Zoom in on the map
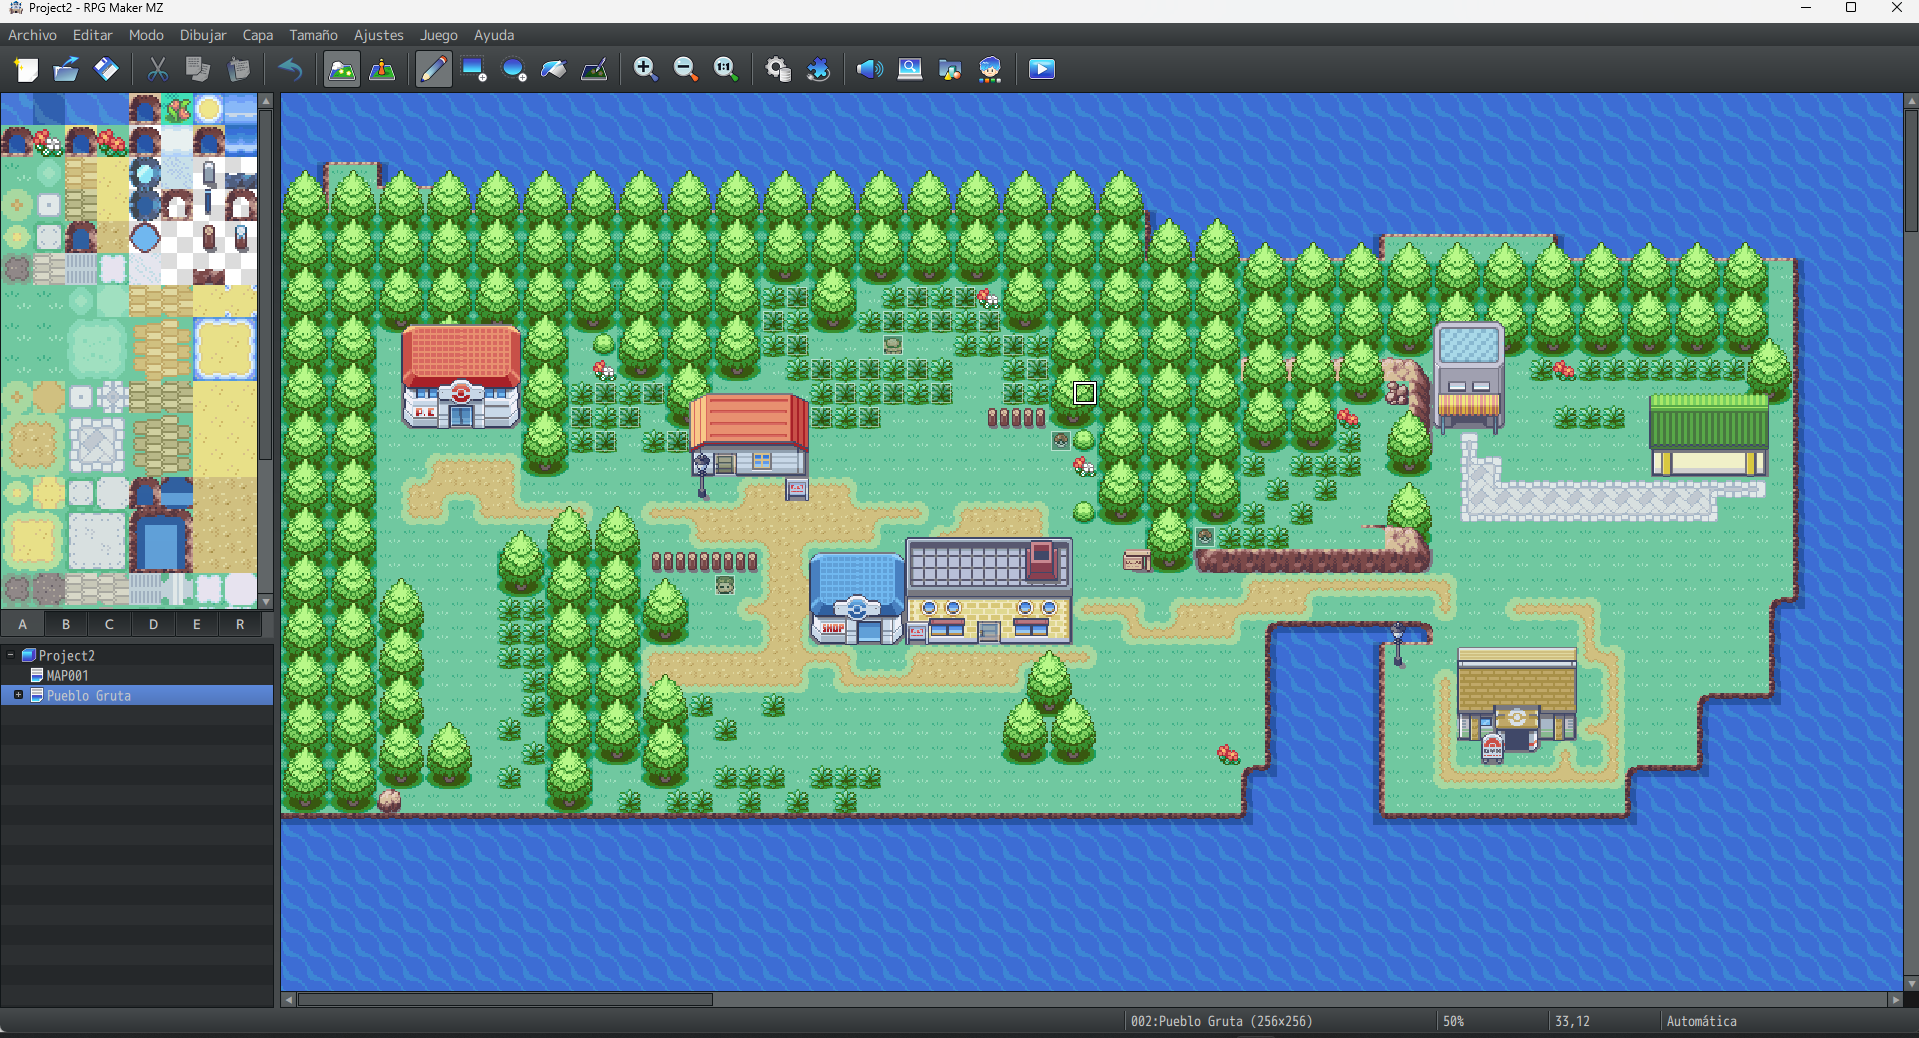This screenshot has height=1038, width=1919. [x=646, y=69]
